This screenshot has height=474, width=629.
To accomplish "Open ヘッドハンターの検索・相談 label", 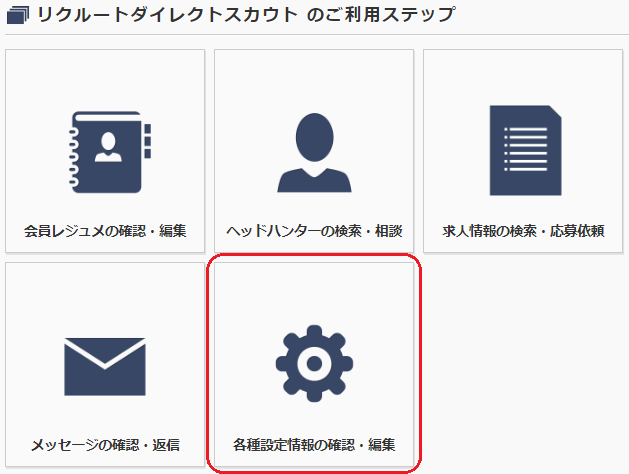I will (314, 231).
